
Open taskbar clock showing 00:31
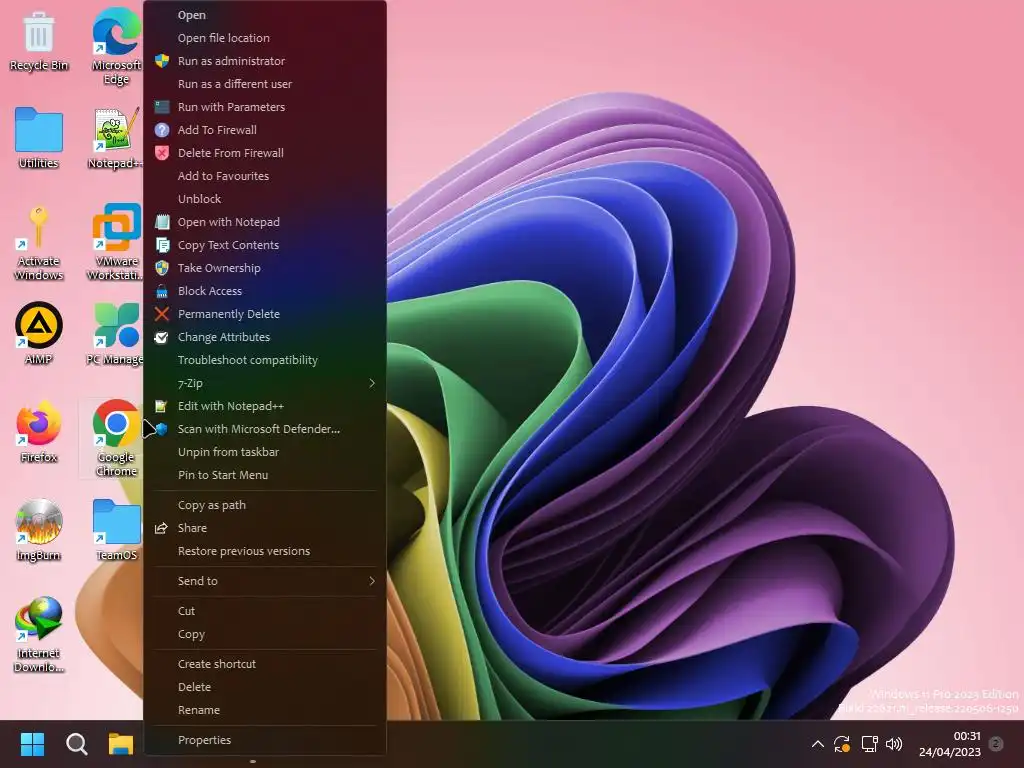pyautogui.click(x=950, y=744)
